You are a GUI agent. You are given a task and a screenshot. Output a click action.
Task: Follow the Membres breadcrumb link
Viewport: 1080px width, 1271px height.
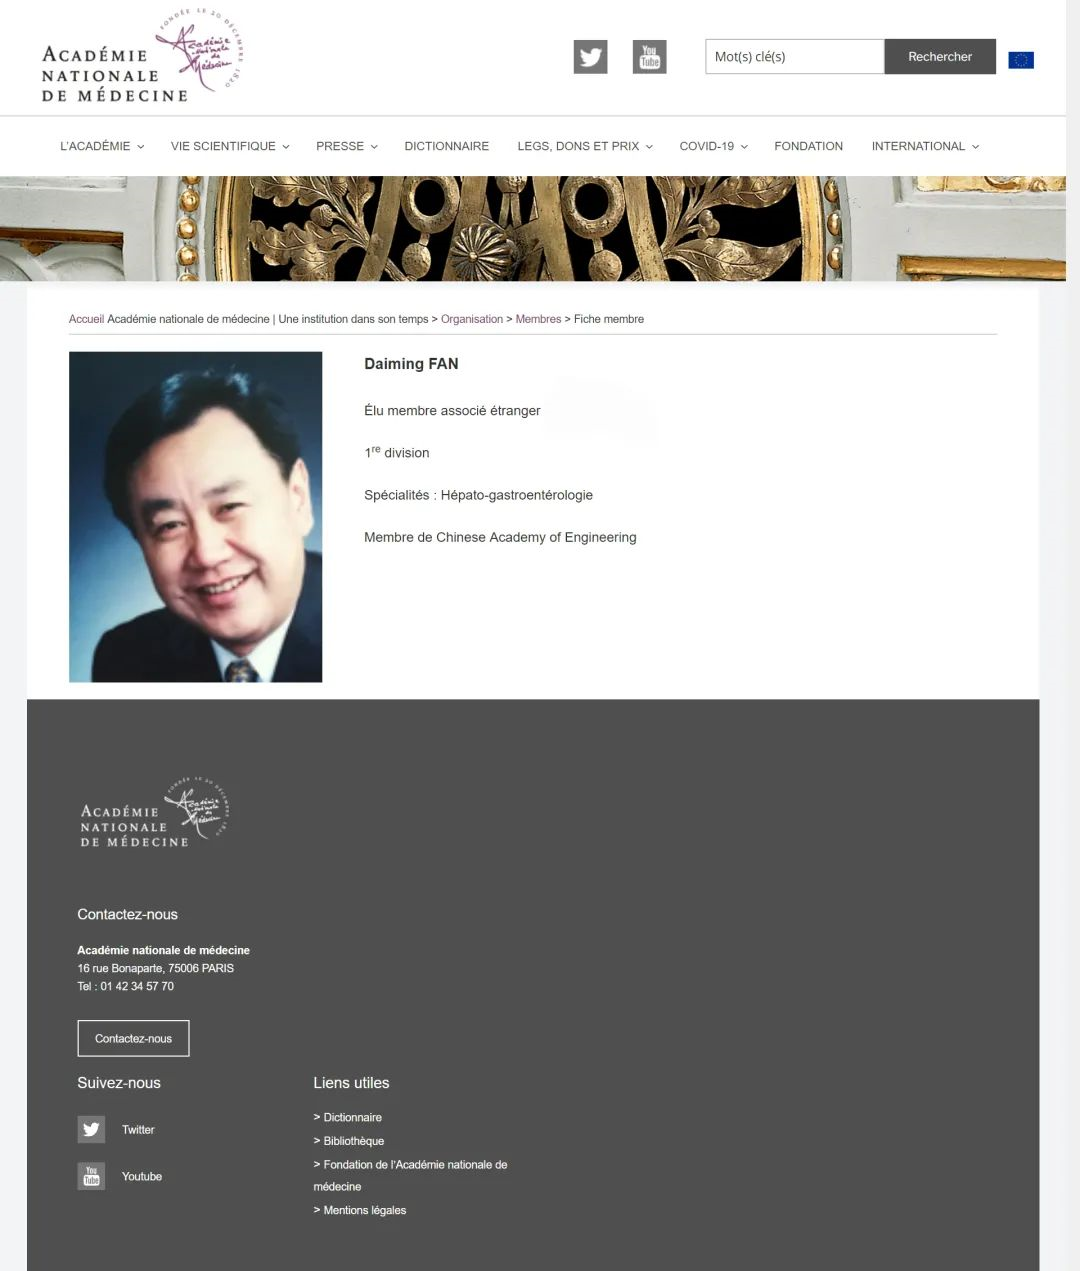pos(538,319)
